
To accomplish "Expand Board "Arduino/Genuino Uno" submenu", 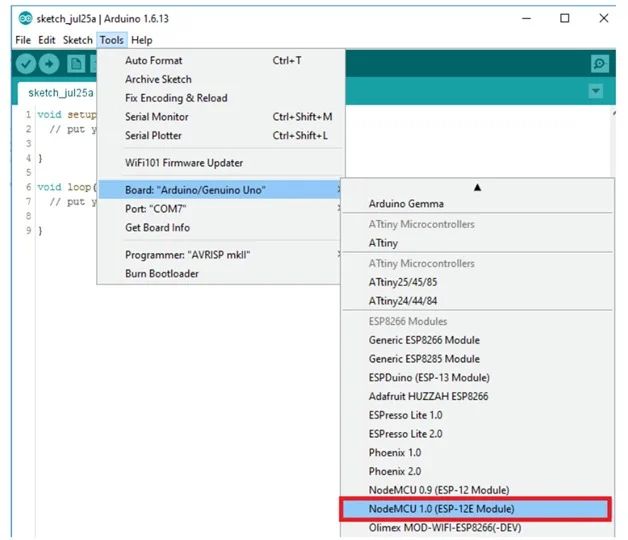I will pos(220,190).
